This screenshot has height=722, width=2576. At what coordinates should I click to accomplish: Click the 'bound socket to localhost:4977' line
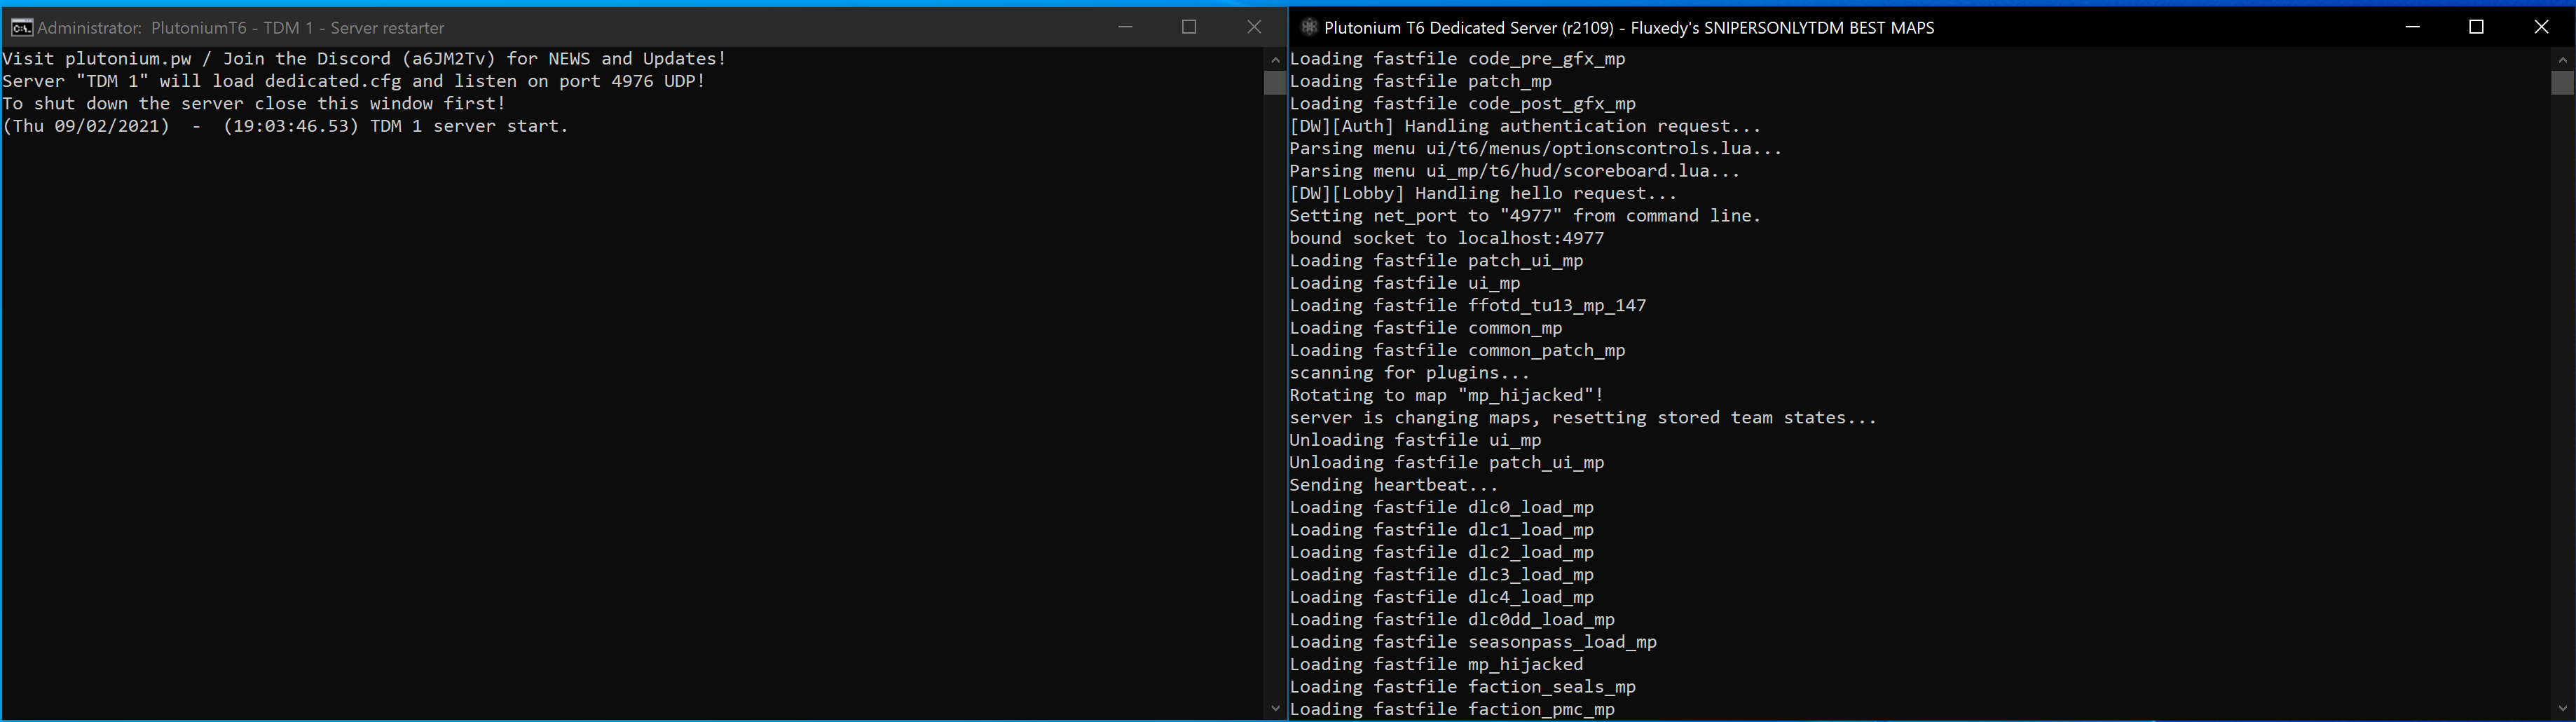[x=1446, y=238]
